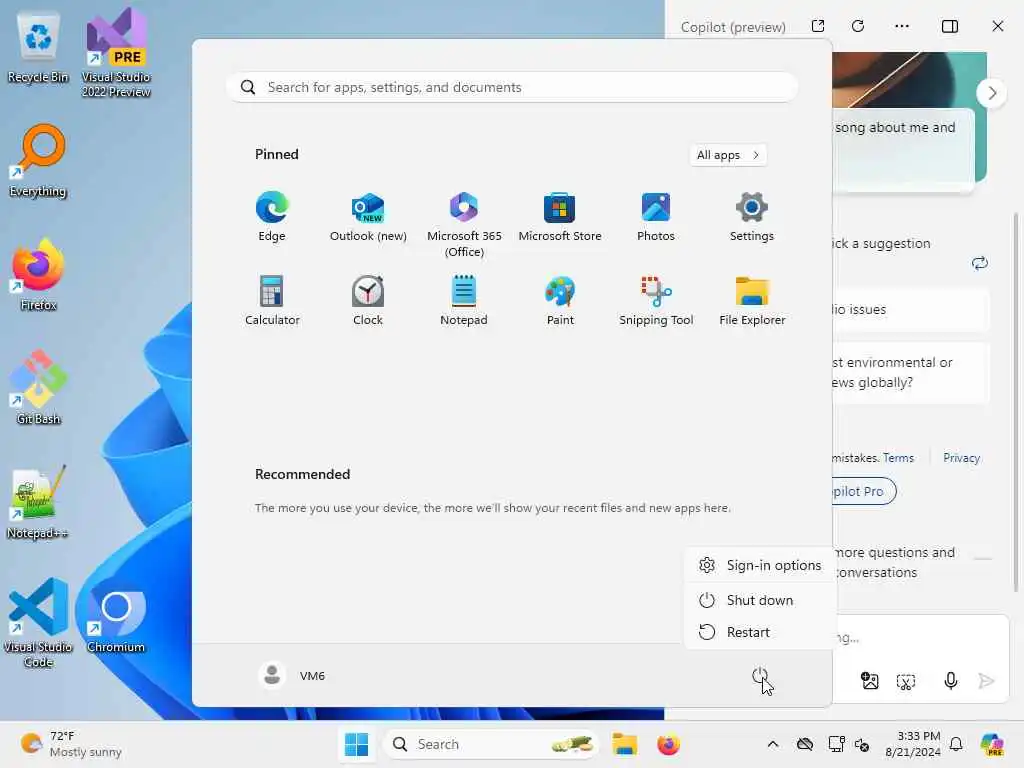Choose Sign-in options from power menu
The width and height of the screenshot is (1024, 768).
point(760,565)
